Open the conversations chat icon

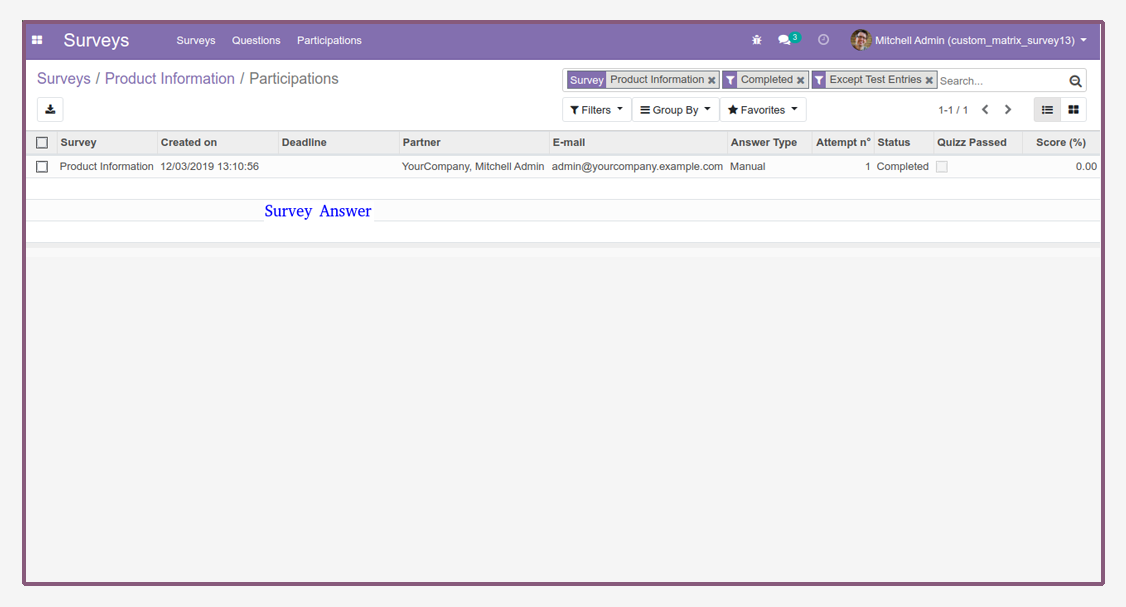[784, 40]
